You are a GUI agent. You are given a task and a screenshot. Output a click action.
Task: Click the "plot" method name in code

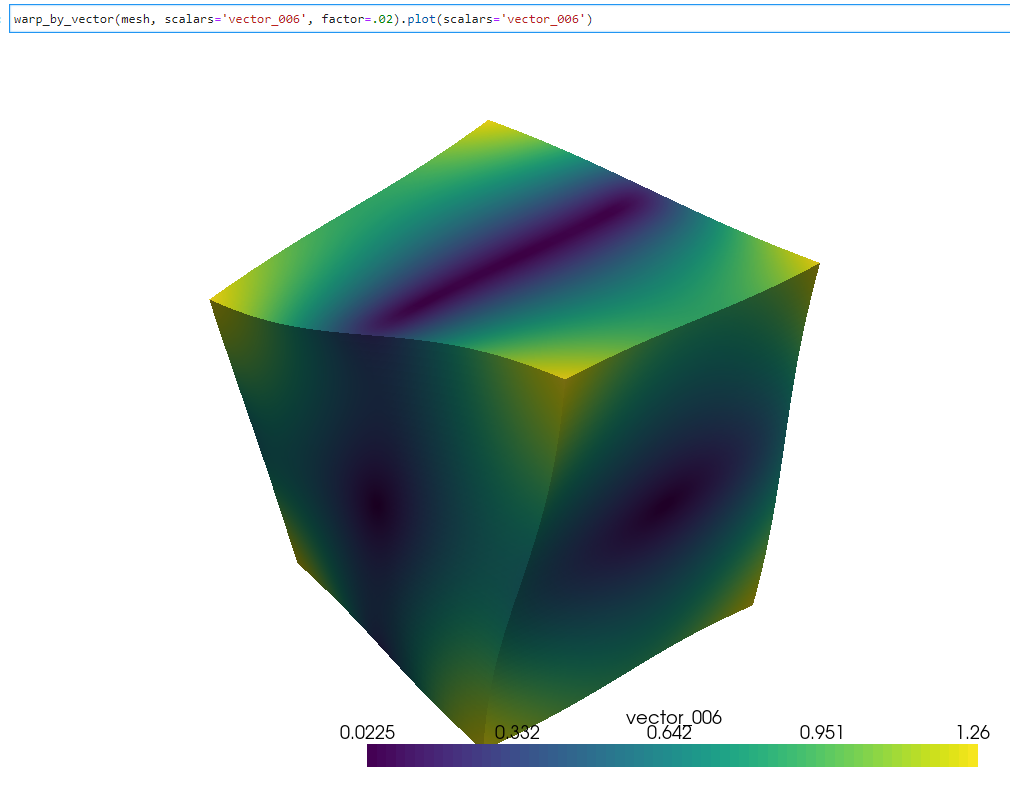(x=421, y=19)
